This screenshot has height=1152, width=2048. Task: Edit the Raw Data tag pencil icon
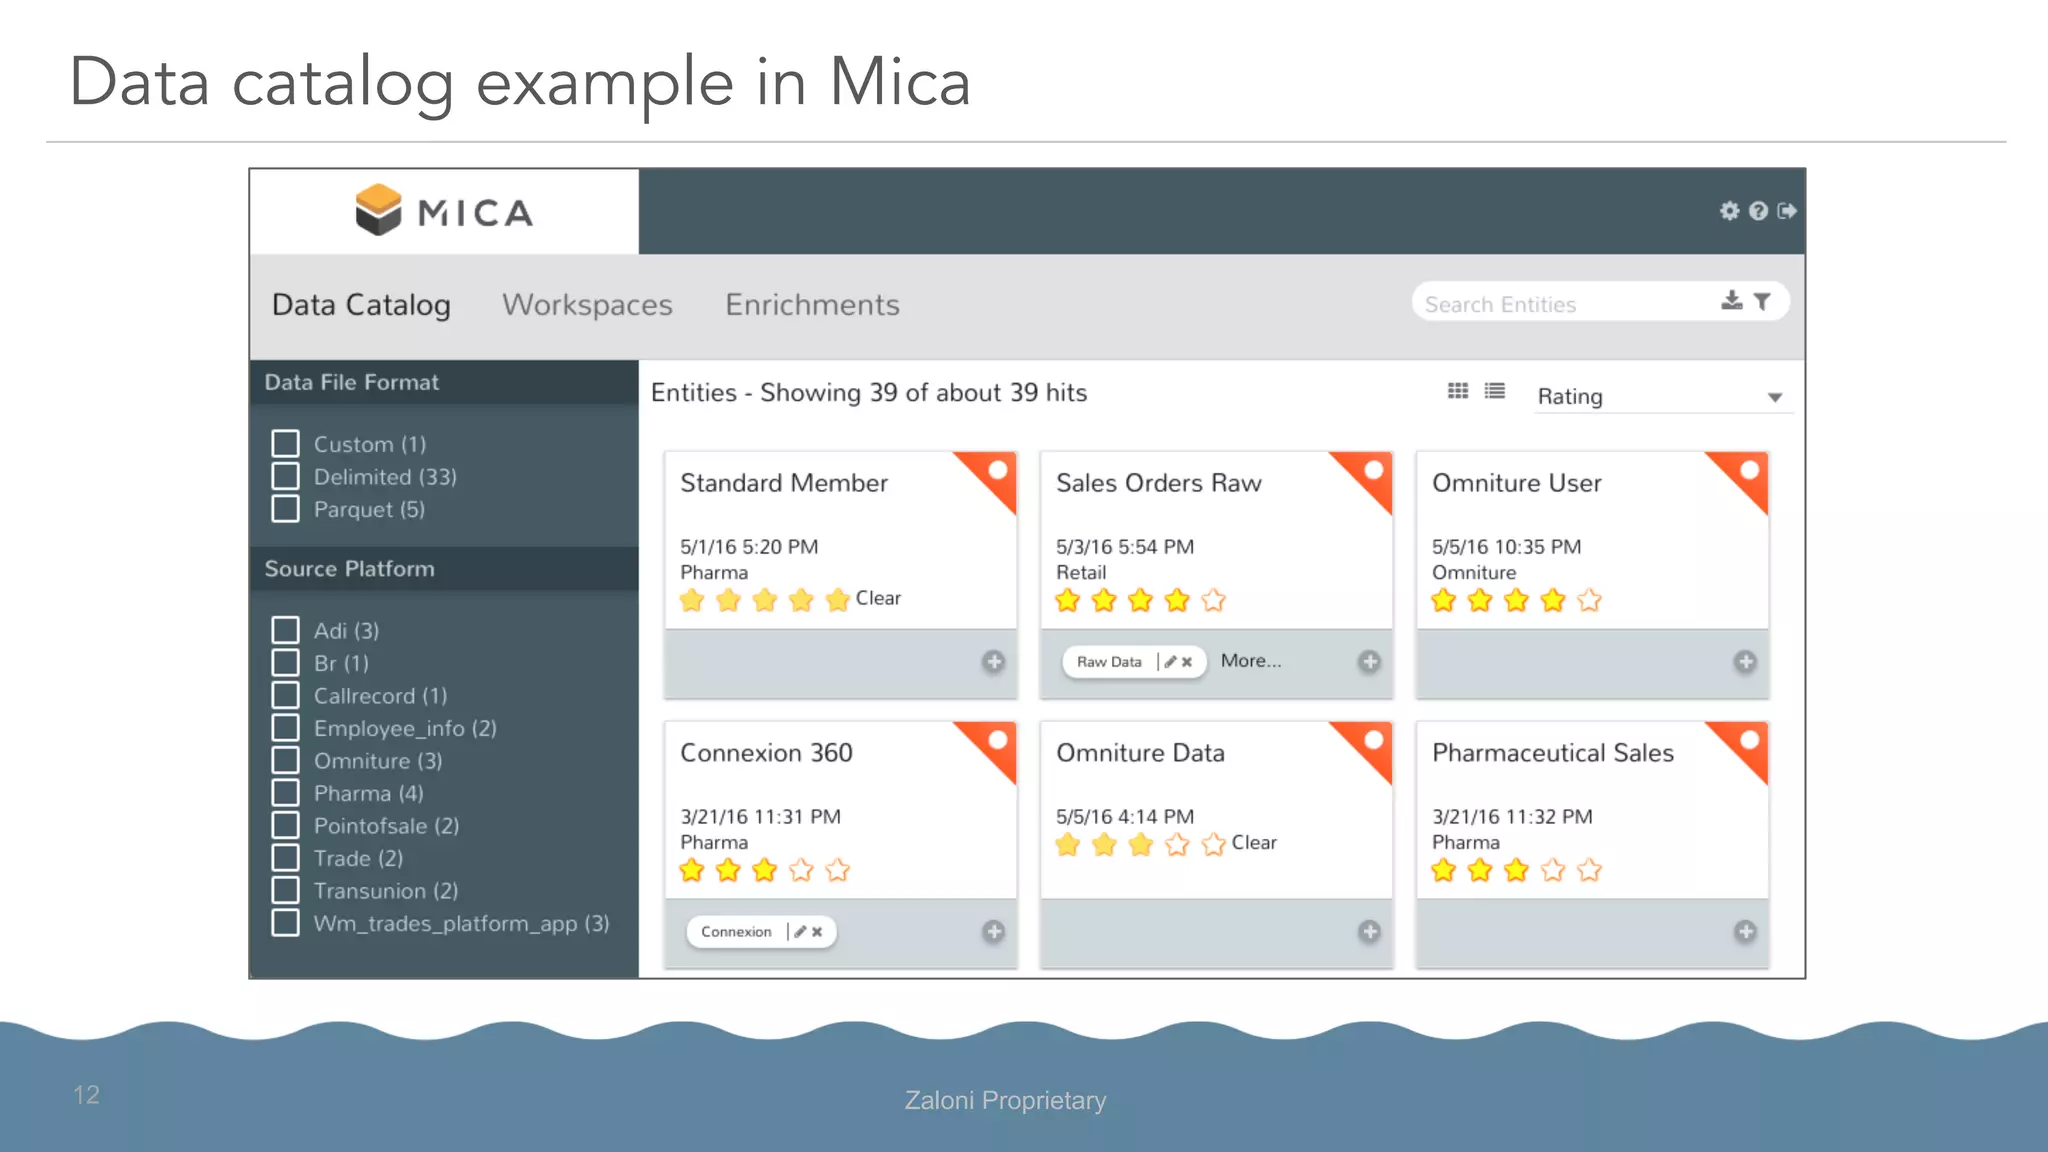(x=1170, y=662)
